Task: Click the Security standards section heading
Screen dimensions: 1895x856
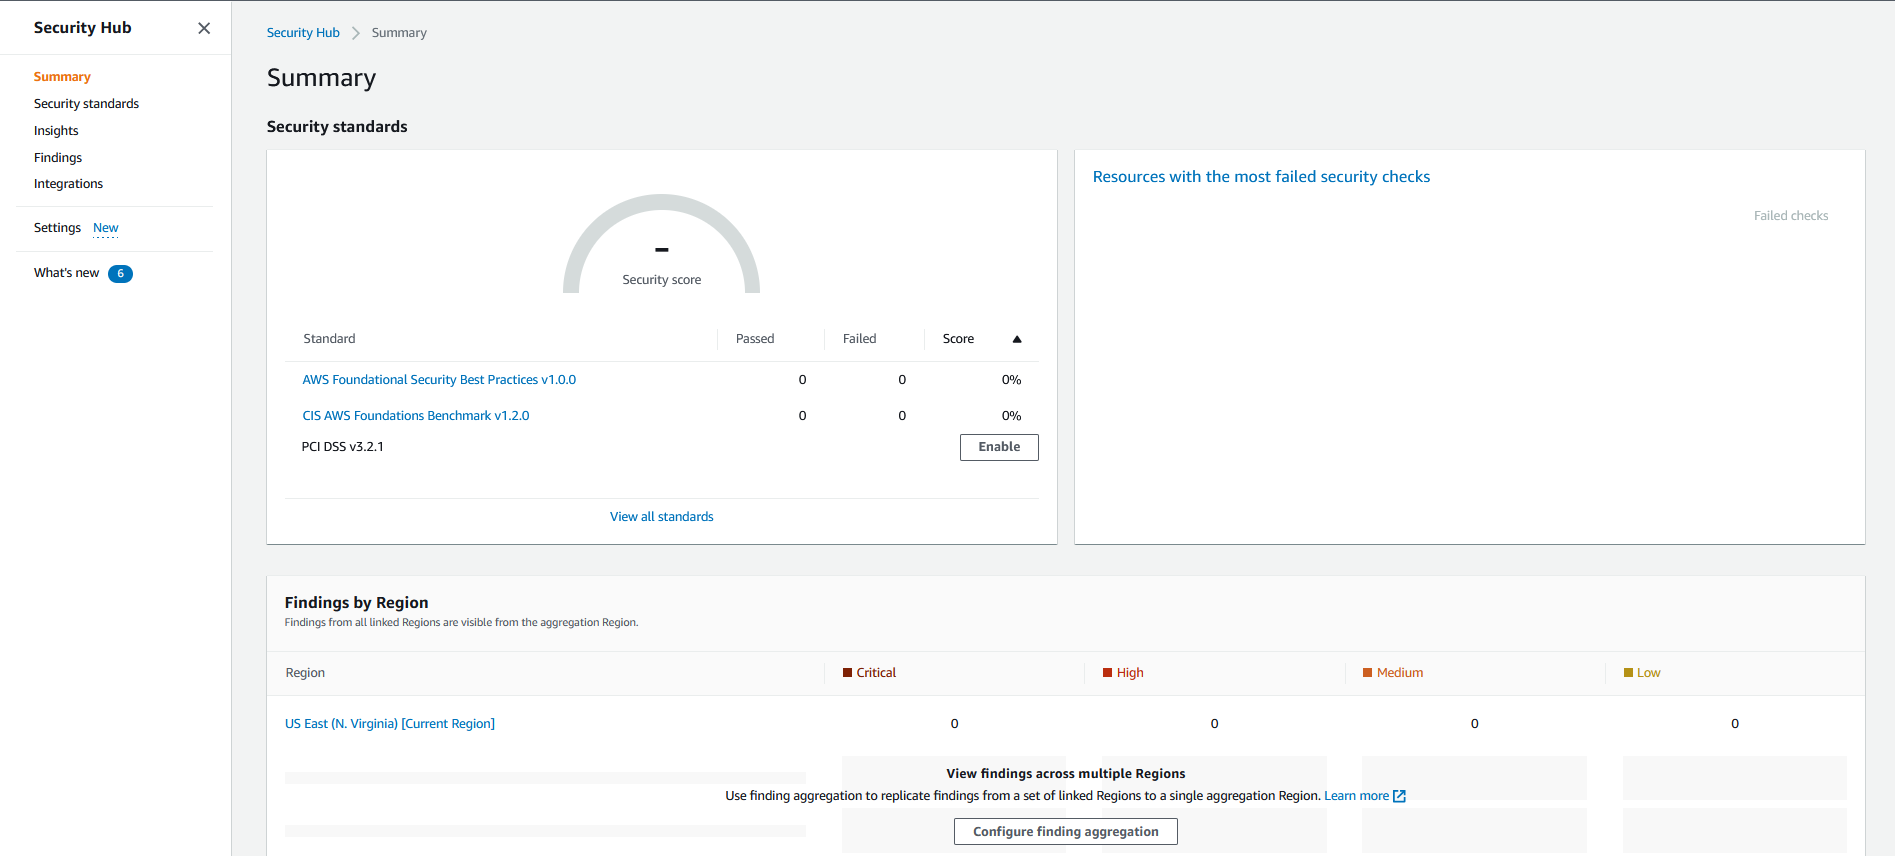Action: pos(337,127)
